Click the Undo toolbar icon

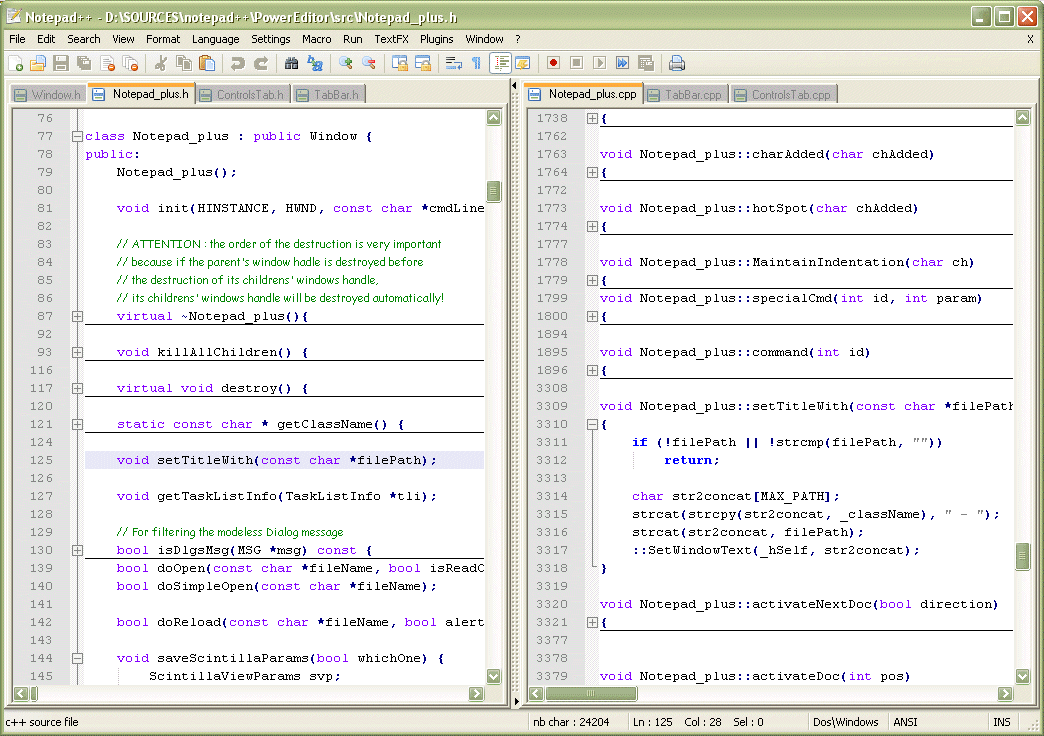point(239,62)
